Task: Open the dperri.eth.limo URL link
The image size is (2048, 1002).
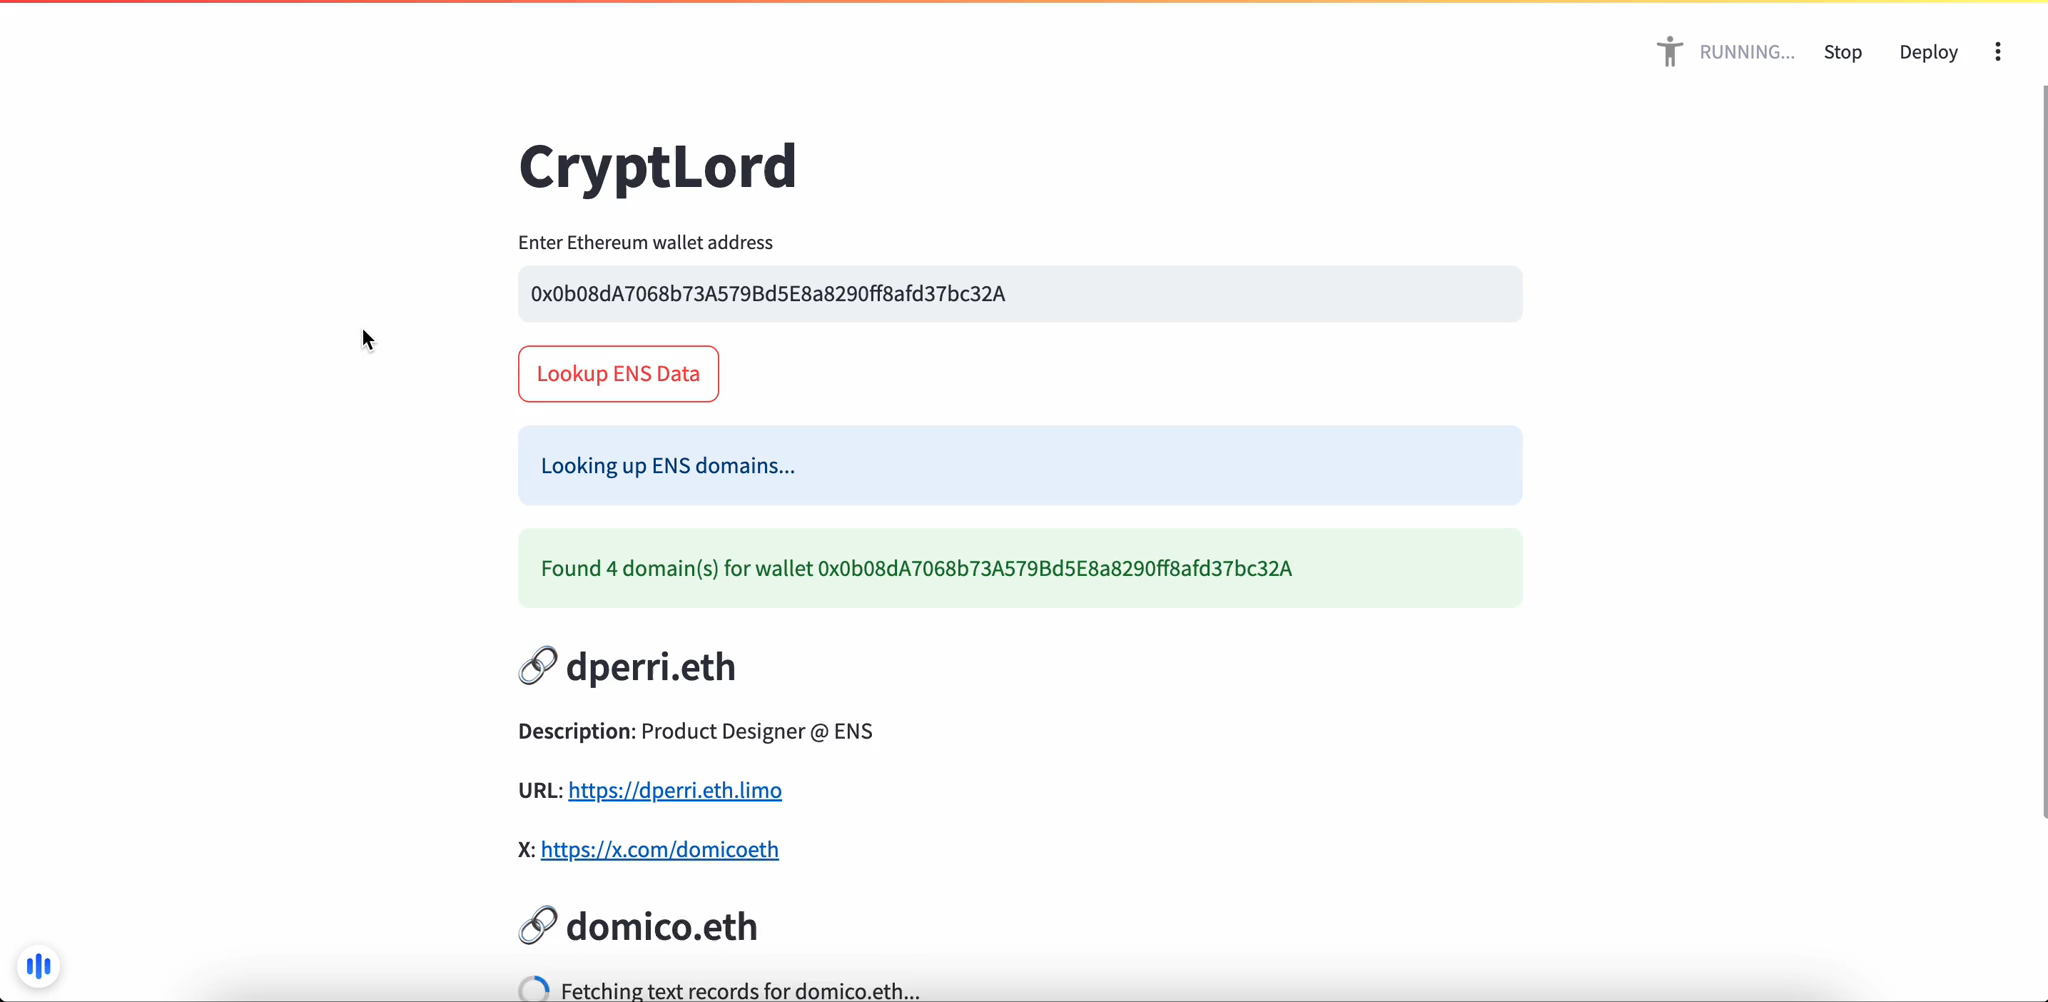Action: (x=674, y=789)
